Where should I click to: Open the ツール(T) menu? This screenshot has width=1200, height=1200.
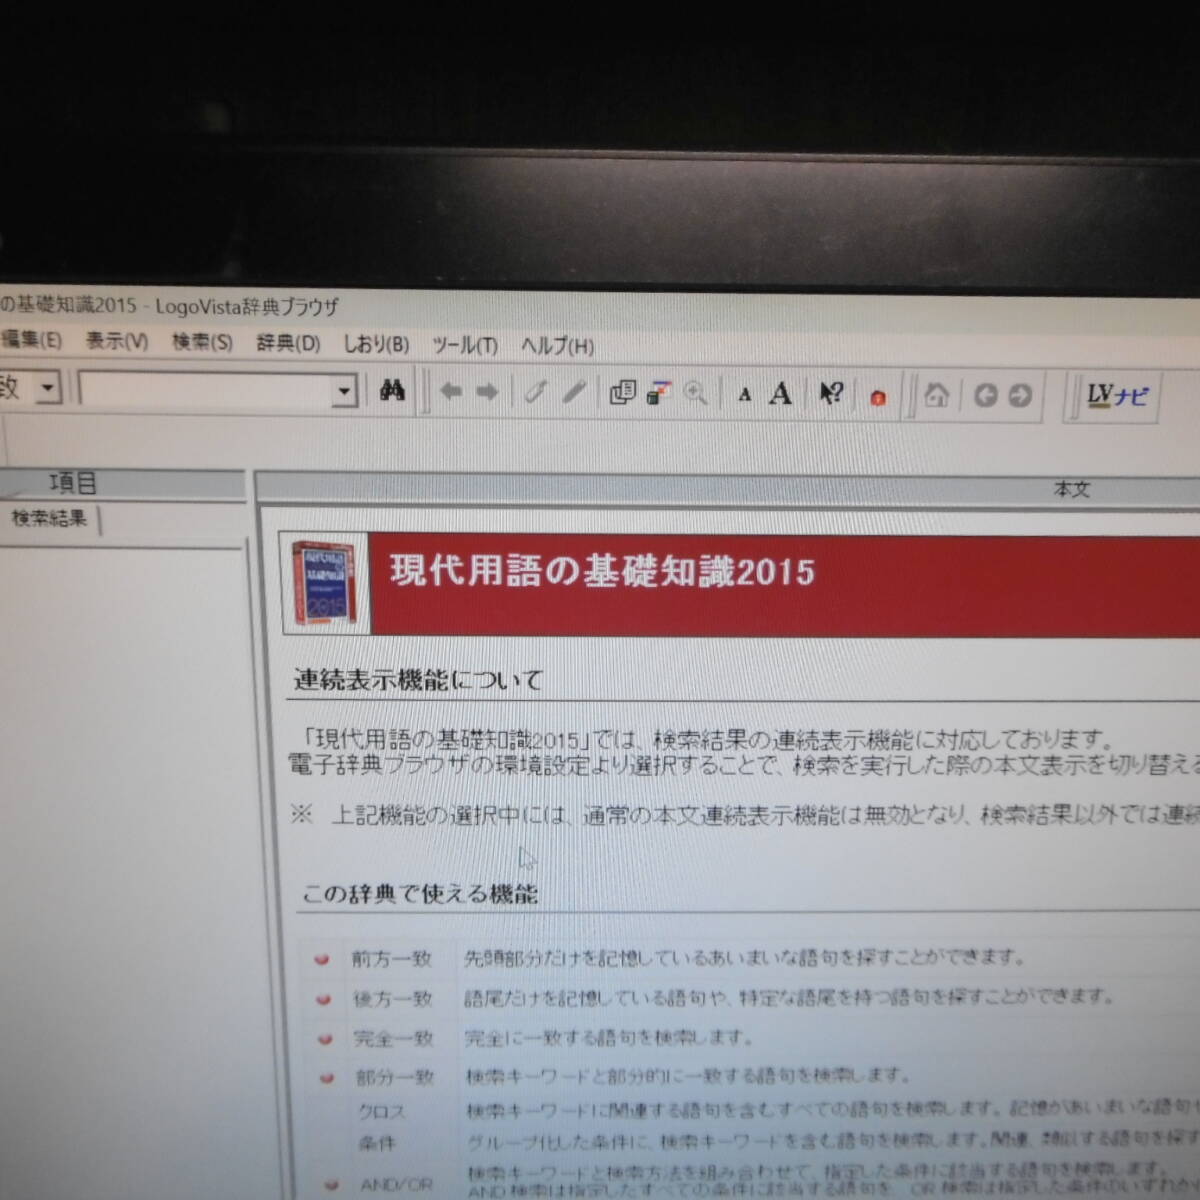pos(464,346)
